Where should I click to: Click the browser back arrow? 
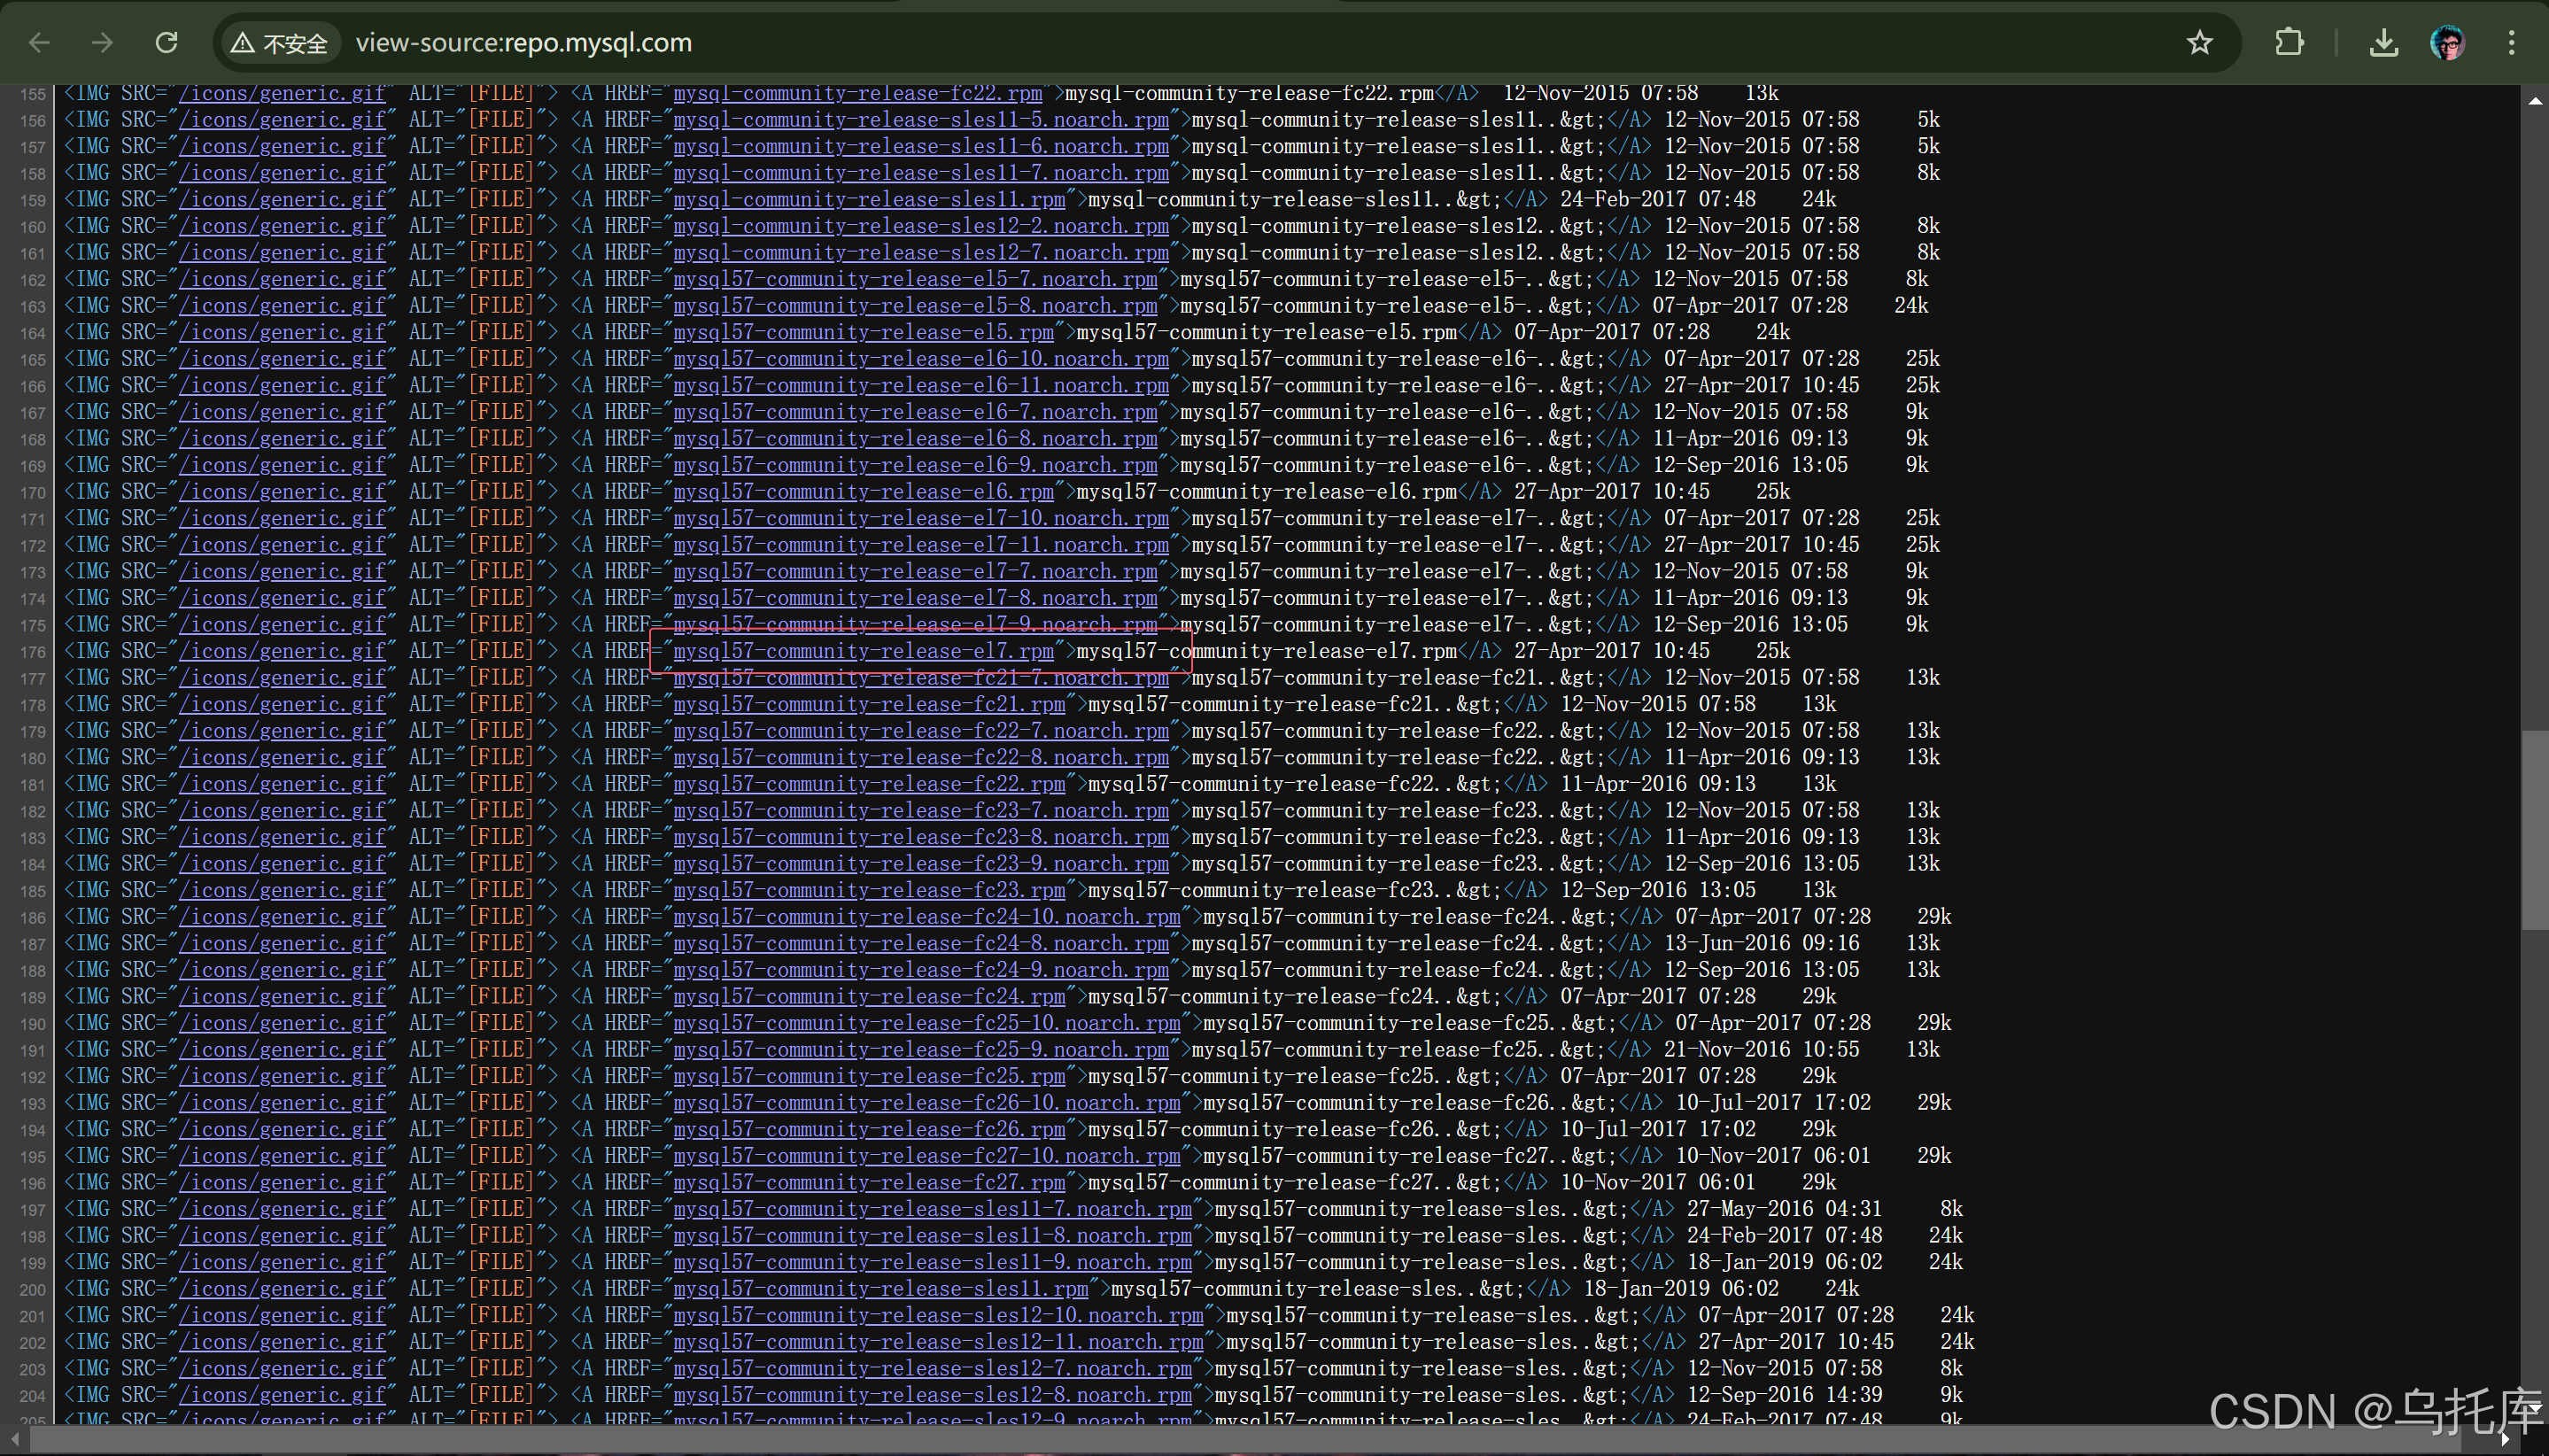(39, 43)
